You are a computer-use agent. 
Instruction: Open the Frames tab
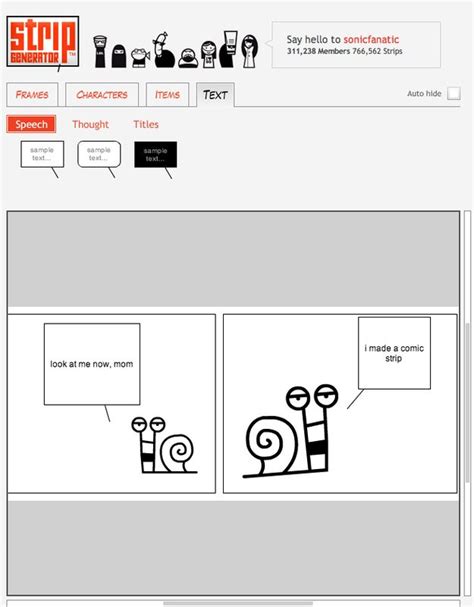(32, 94)
